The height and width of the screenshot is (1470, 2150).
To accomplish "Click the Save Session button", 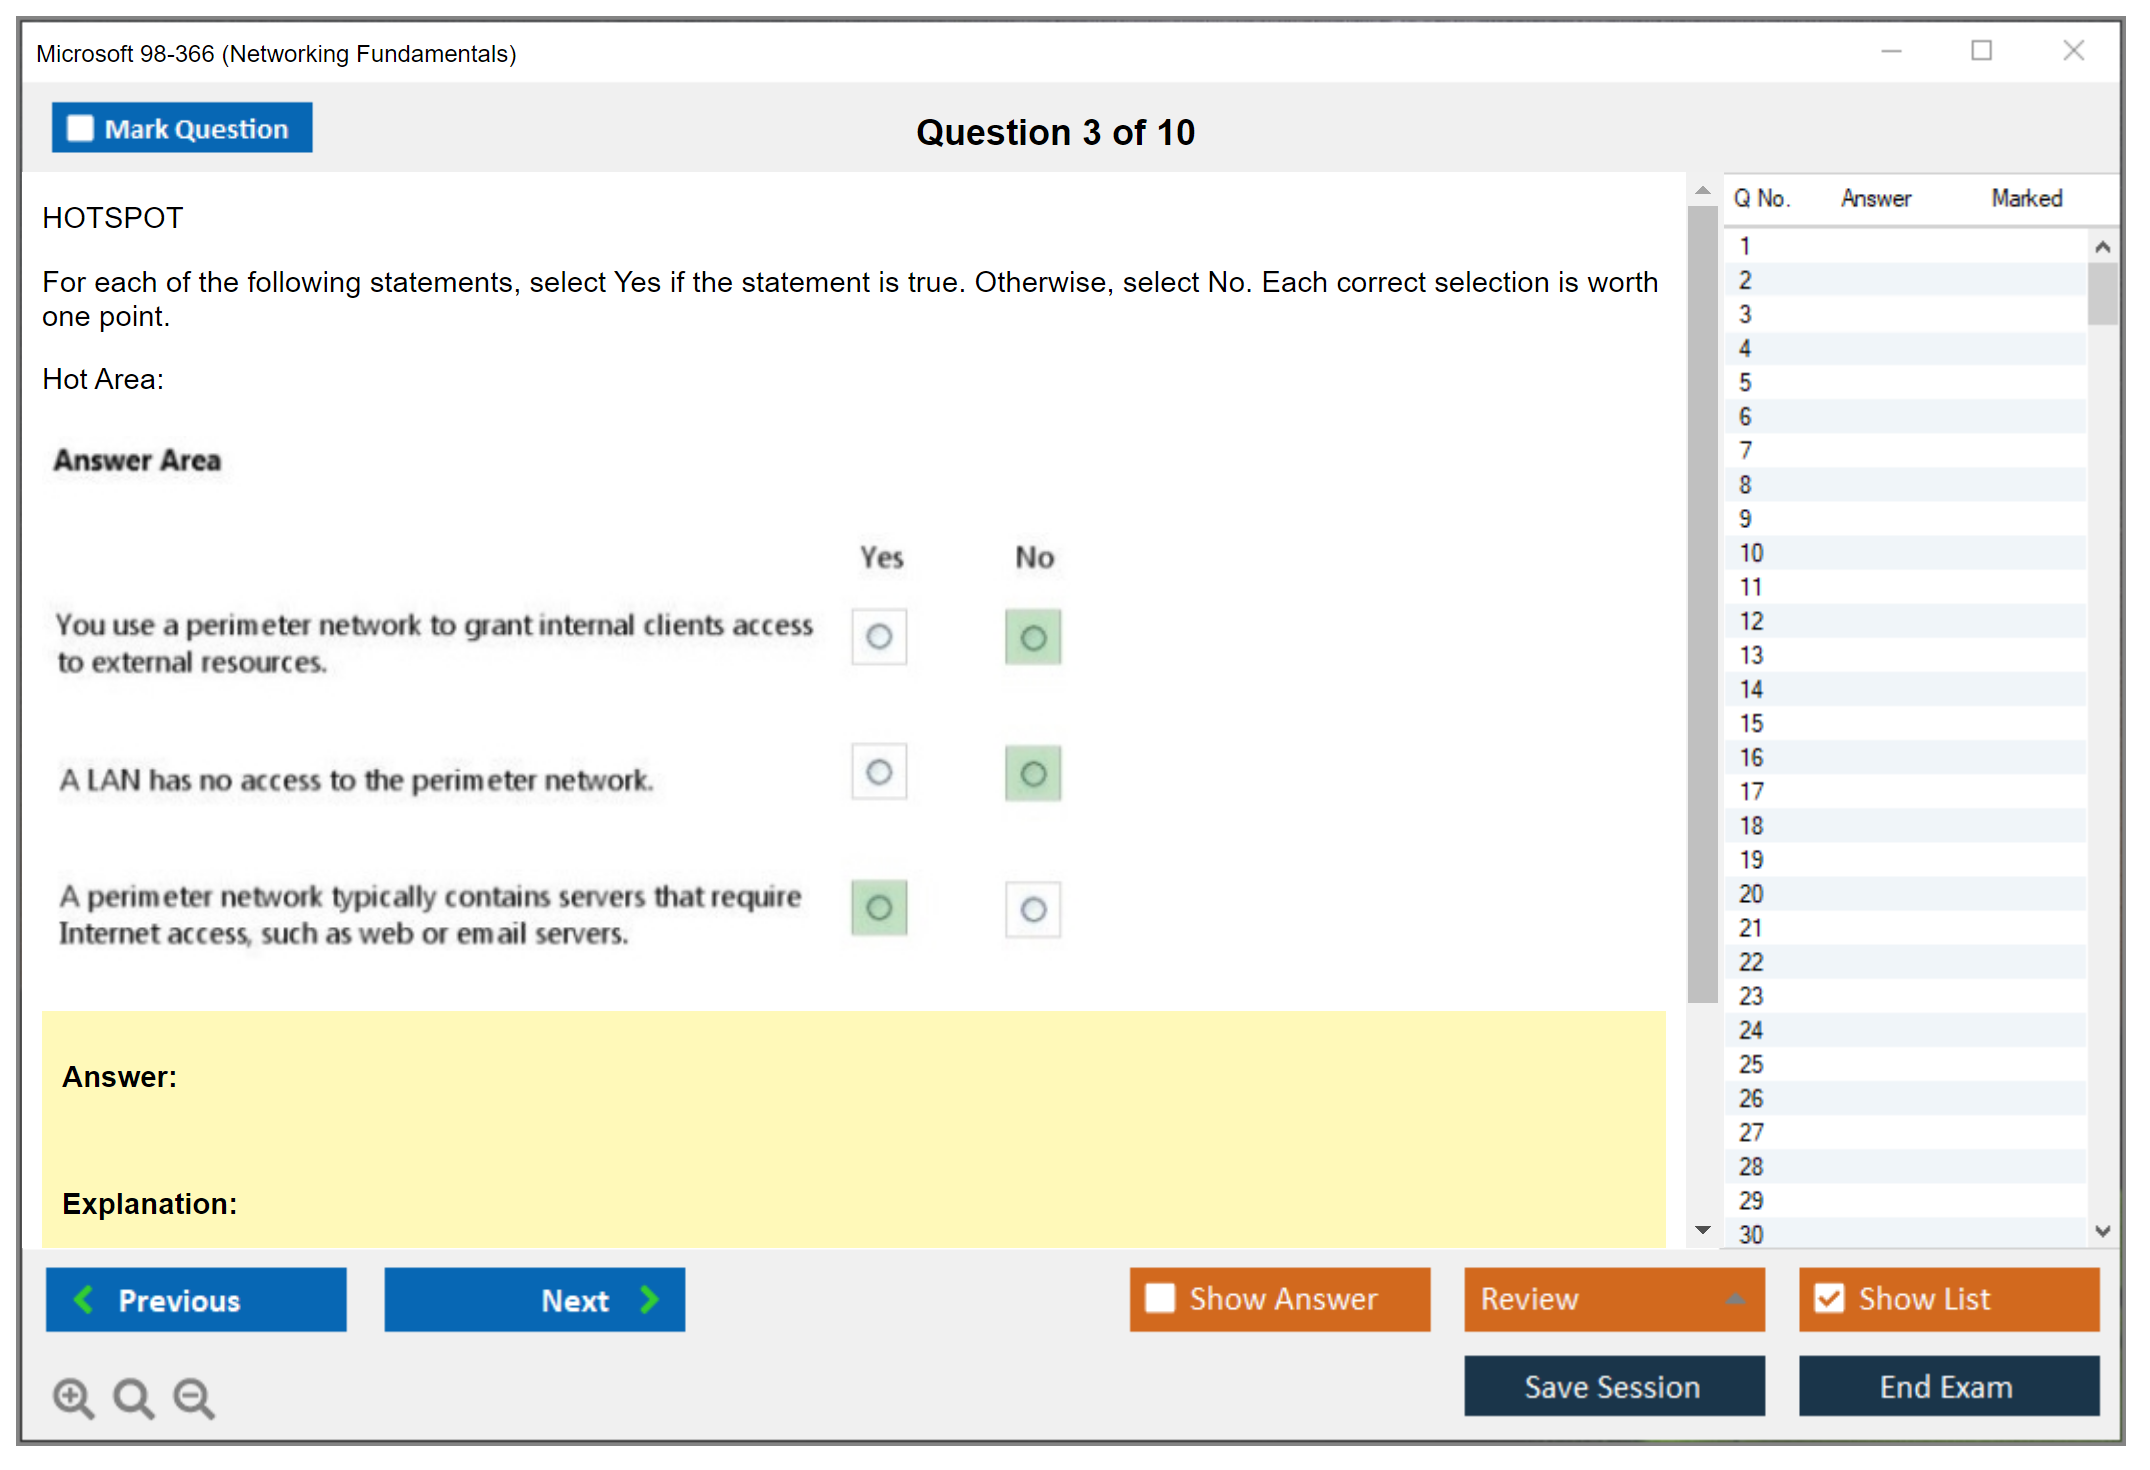I will click(1613, 1386).
